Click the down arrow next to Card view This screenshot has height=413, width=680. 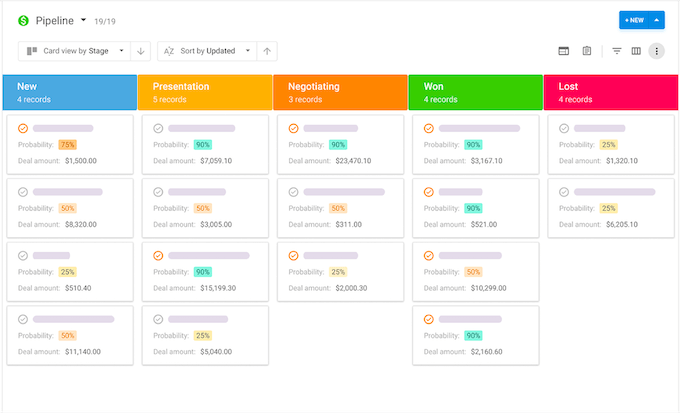[140, 51]
